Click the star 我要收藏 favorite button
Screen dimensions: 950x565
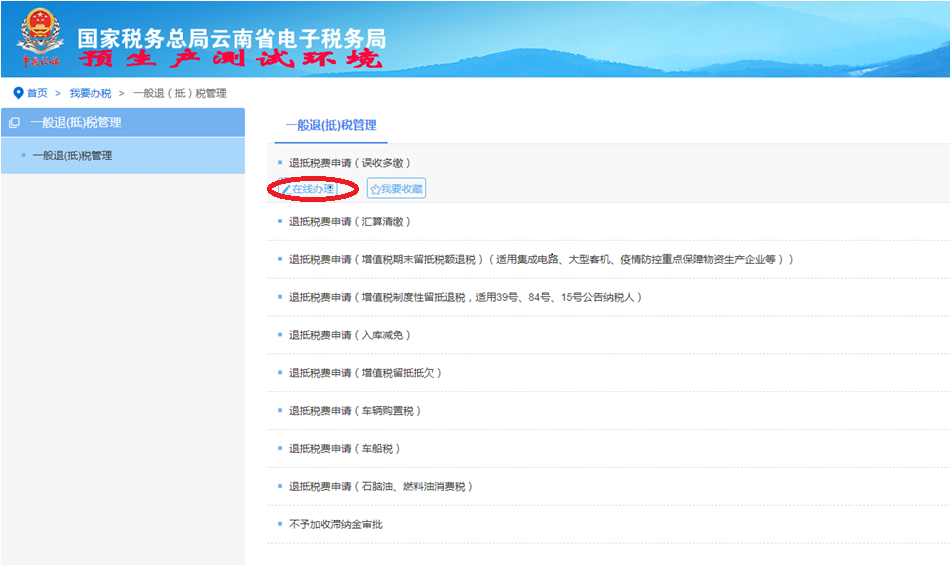(396, 189)
